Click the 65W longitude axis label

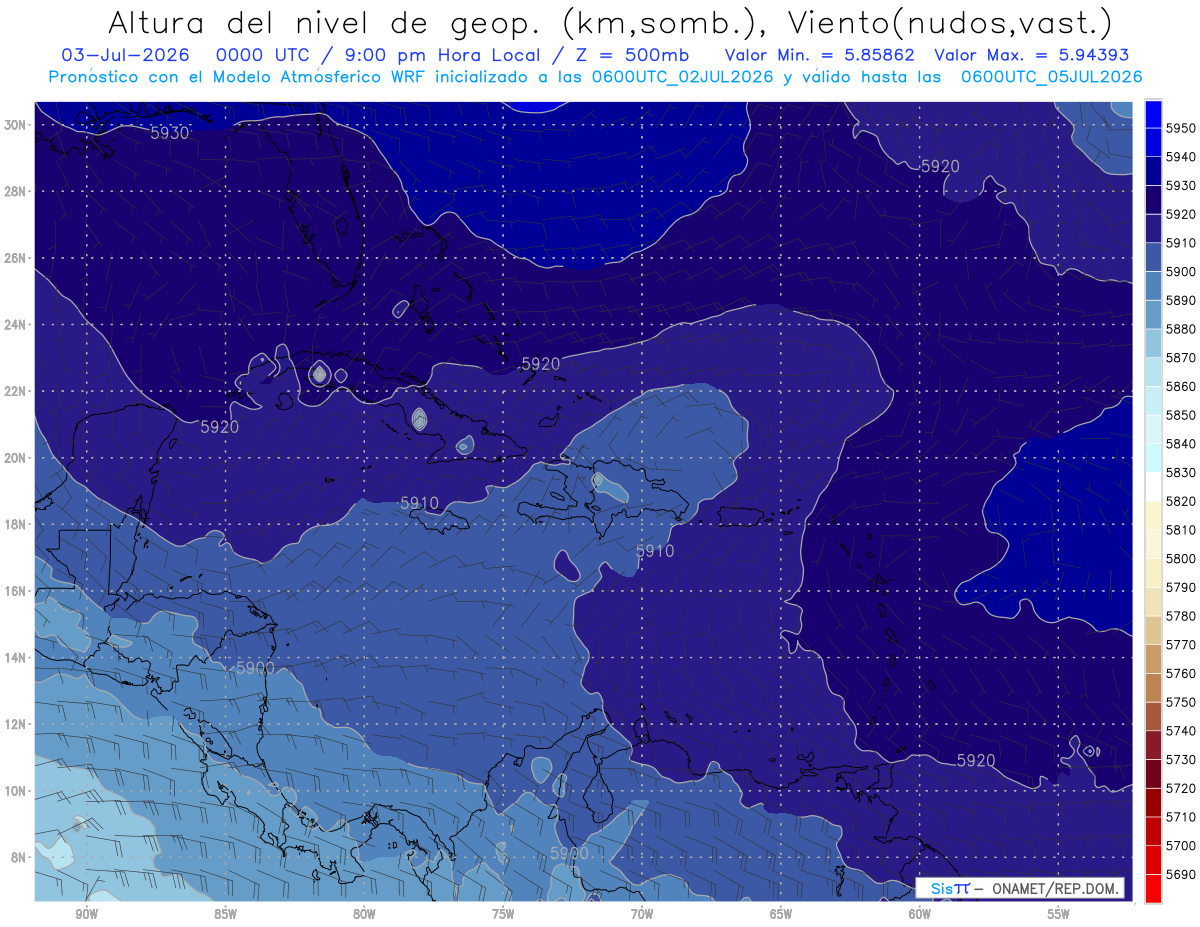pyautogui.click(x=781, y=914)
